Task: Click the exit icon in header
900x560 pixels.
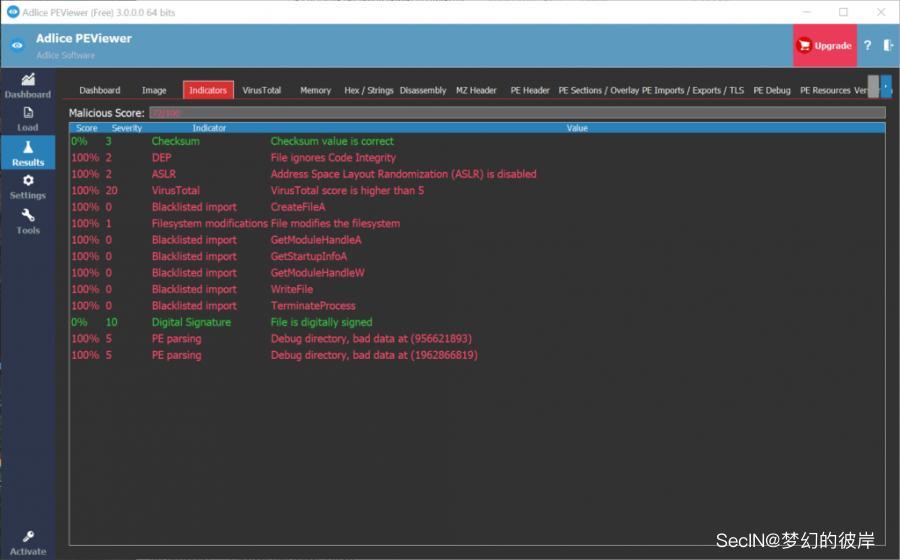Action: [888, 45]
